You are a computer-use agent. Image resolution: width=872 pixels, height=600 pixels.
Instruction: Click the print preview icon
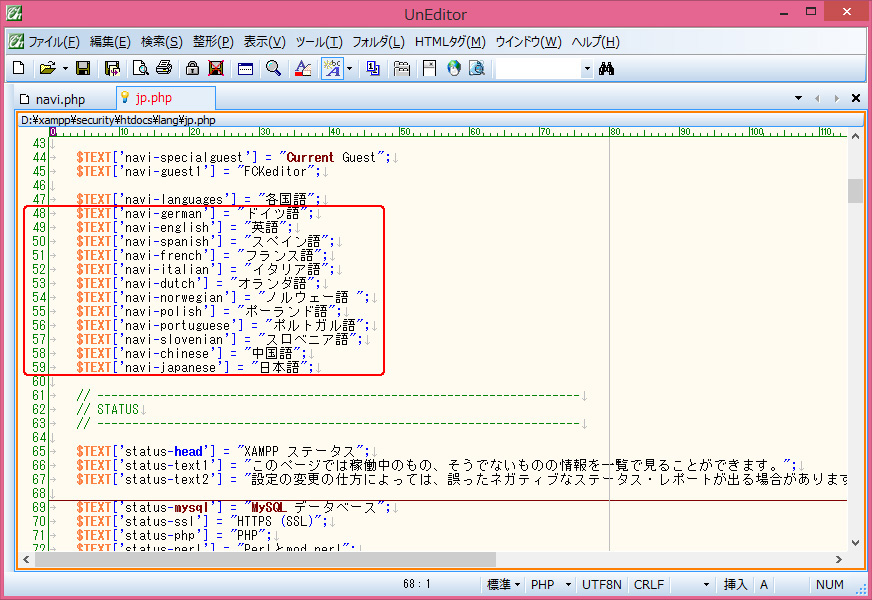pos(140,68)
